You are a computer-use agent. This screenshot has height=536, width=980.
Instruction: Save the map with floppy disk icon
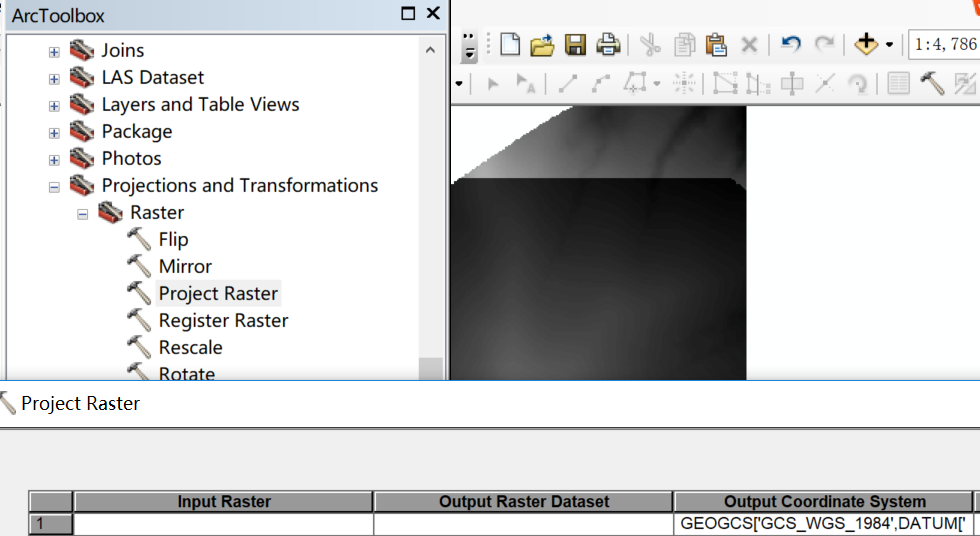coord(575,45)
